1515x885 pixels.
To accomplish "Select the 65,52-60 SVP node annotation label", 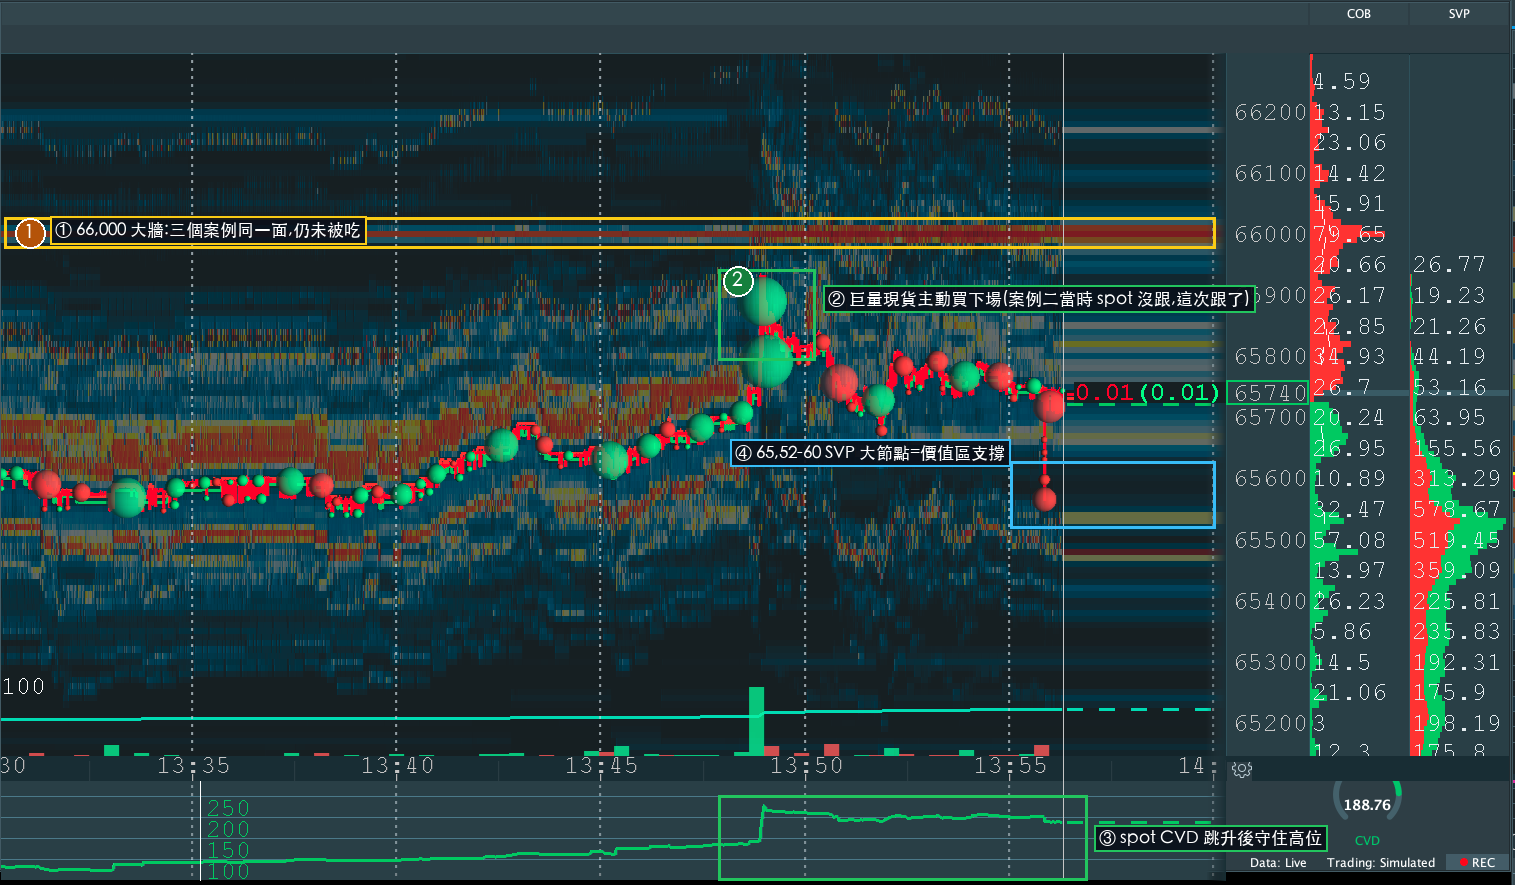I will (870, 453).
